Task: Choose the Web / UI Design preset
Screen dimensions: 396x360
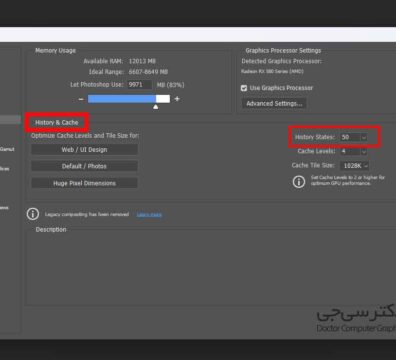Action: 84,150
